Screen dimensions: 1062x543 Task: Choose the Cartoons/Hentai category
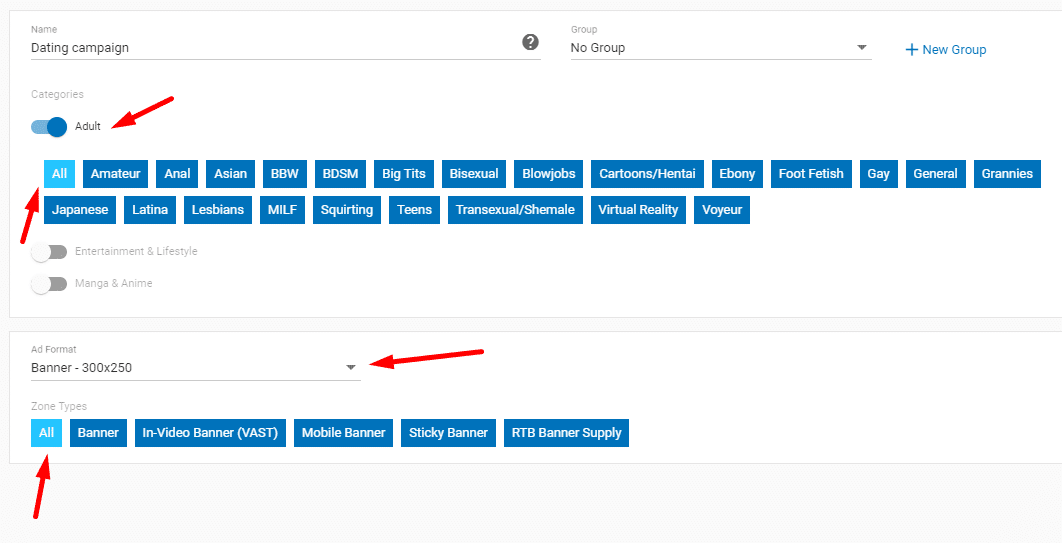click(x=647, y=174)
